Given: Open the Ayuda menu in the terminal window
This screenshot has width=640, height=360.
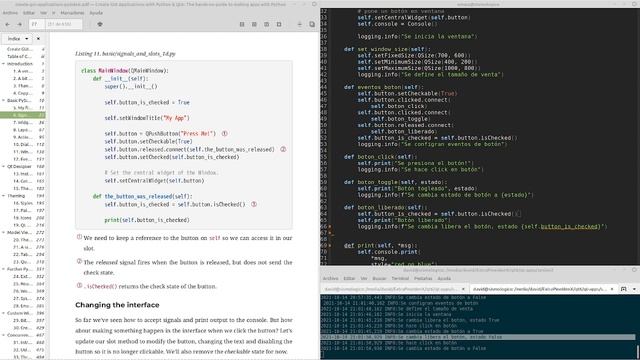Looking at the screenshot, I should click(444, 278).
